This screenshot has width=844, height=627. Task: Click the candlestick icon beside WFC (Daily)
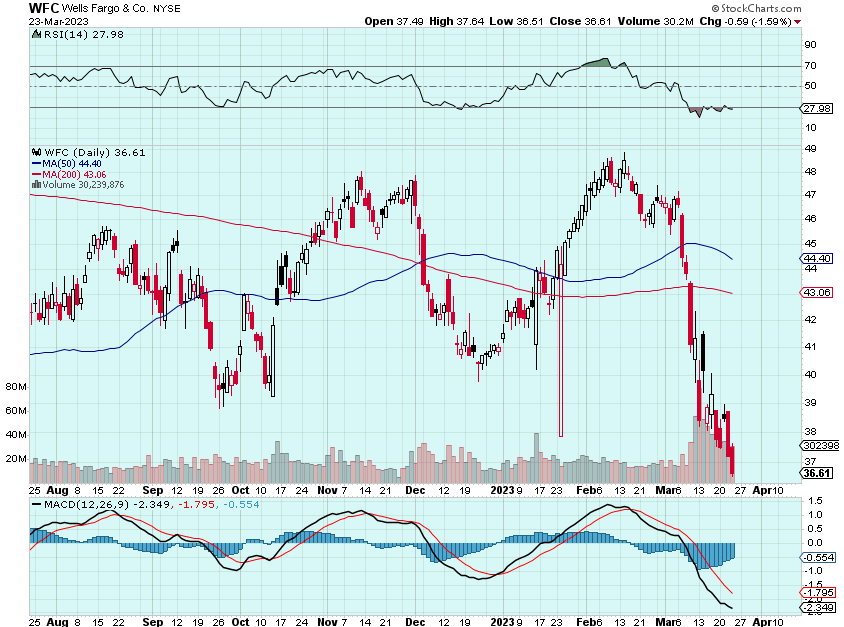(x=37, y=152)
